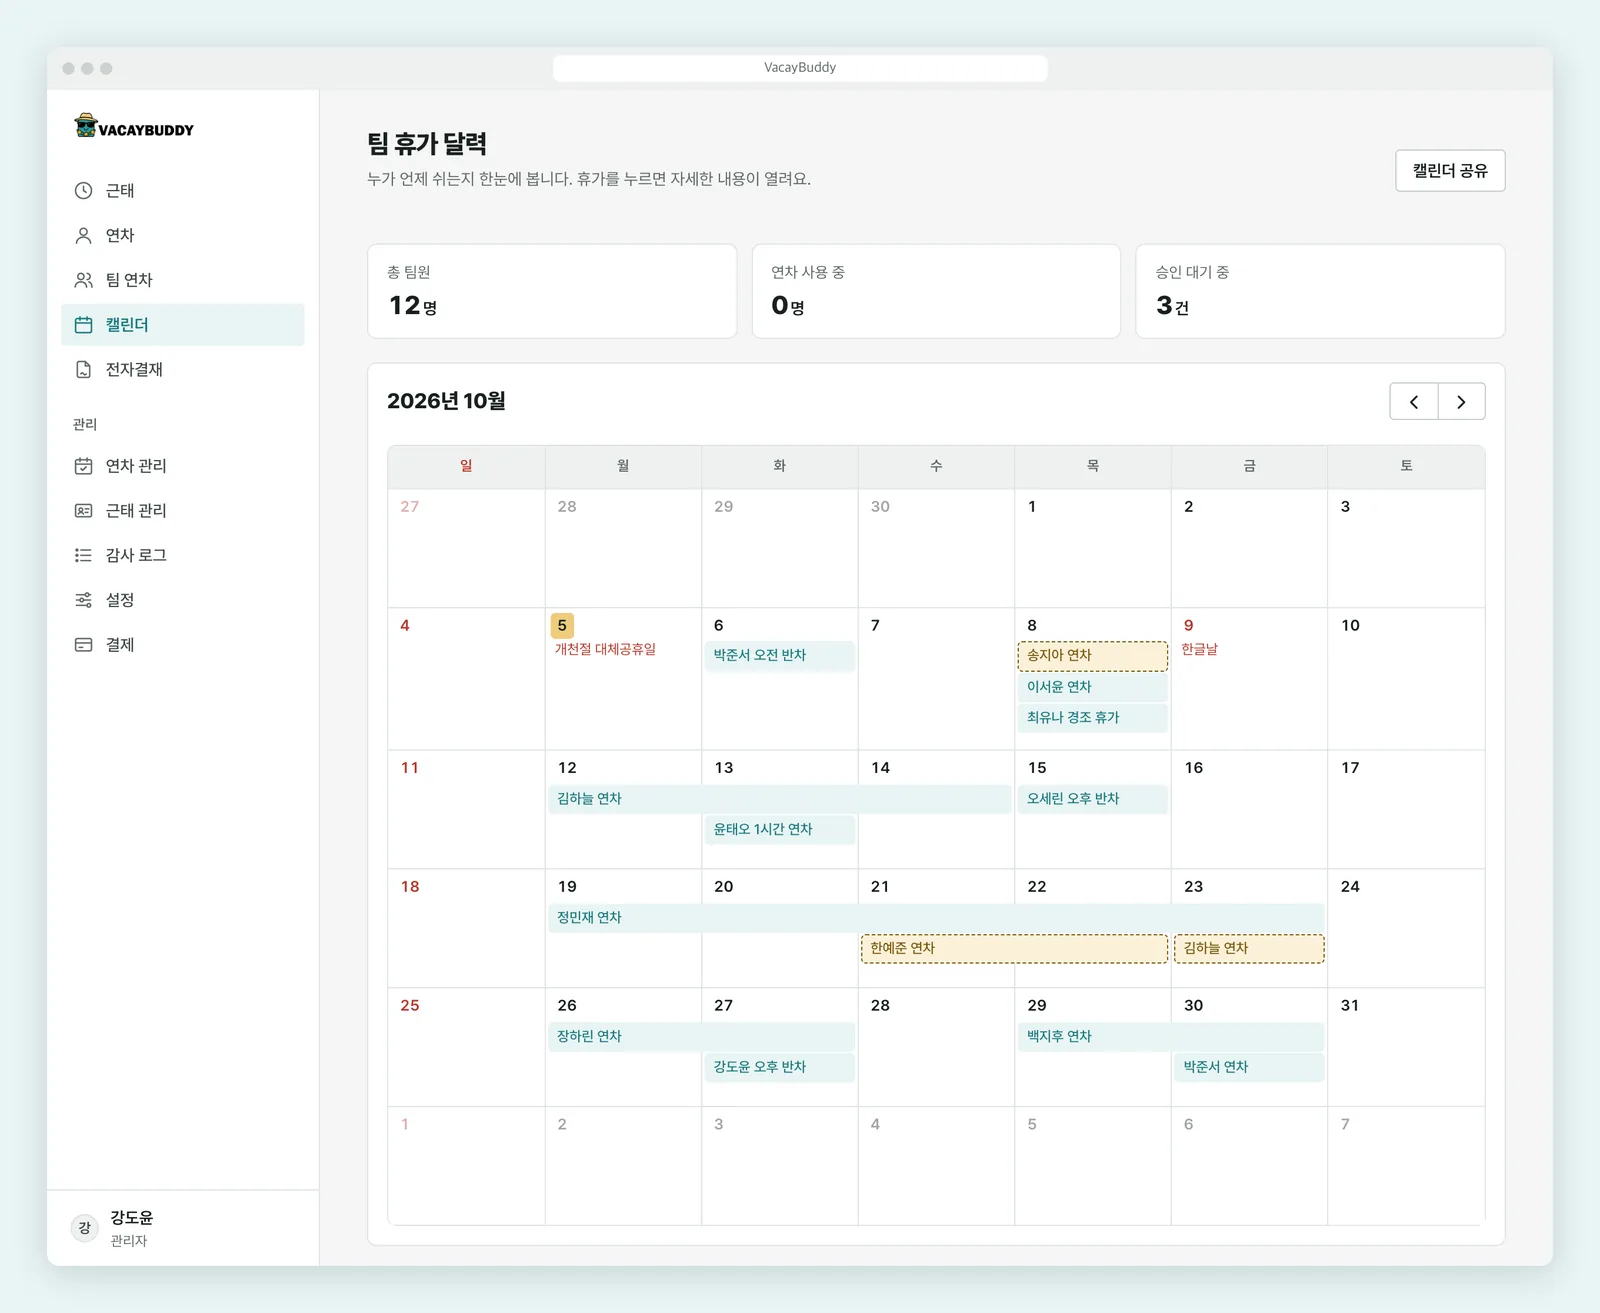Open 연차 관리 via its calendar-check icon

84,466
